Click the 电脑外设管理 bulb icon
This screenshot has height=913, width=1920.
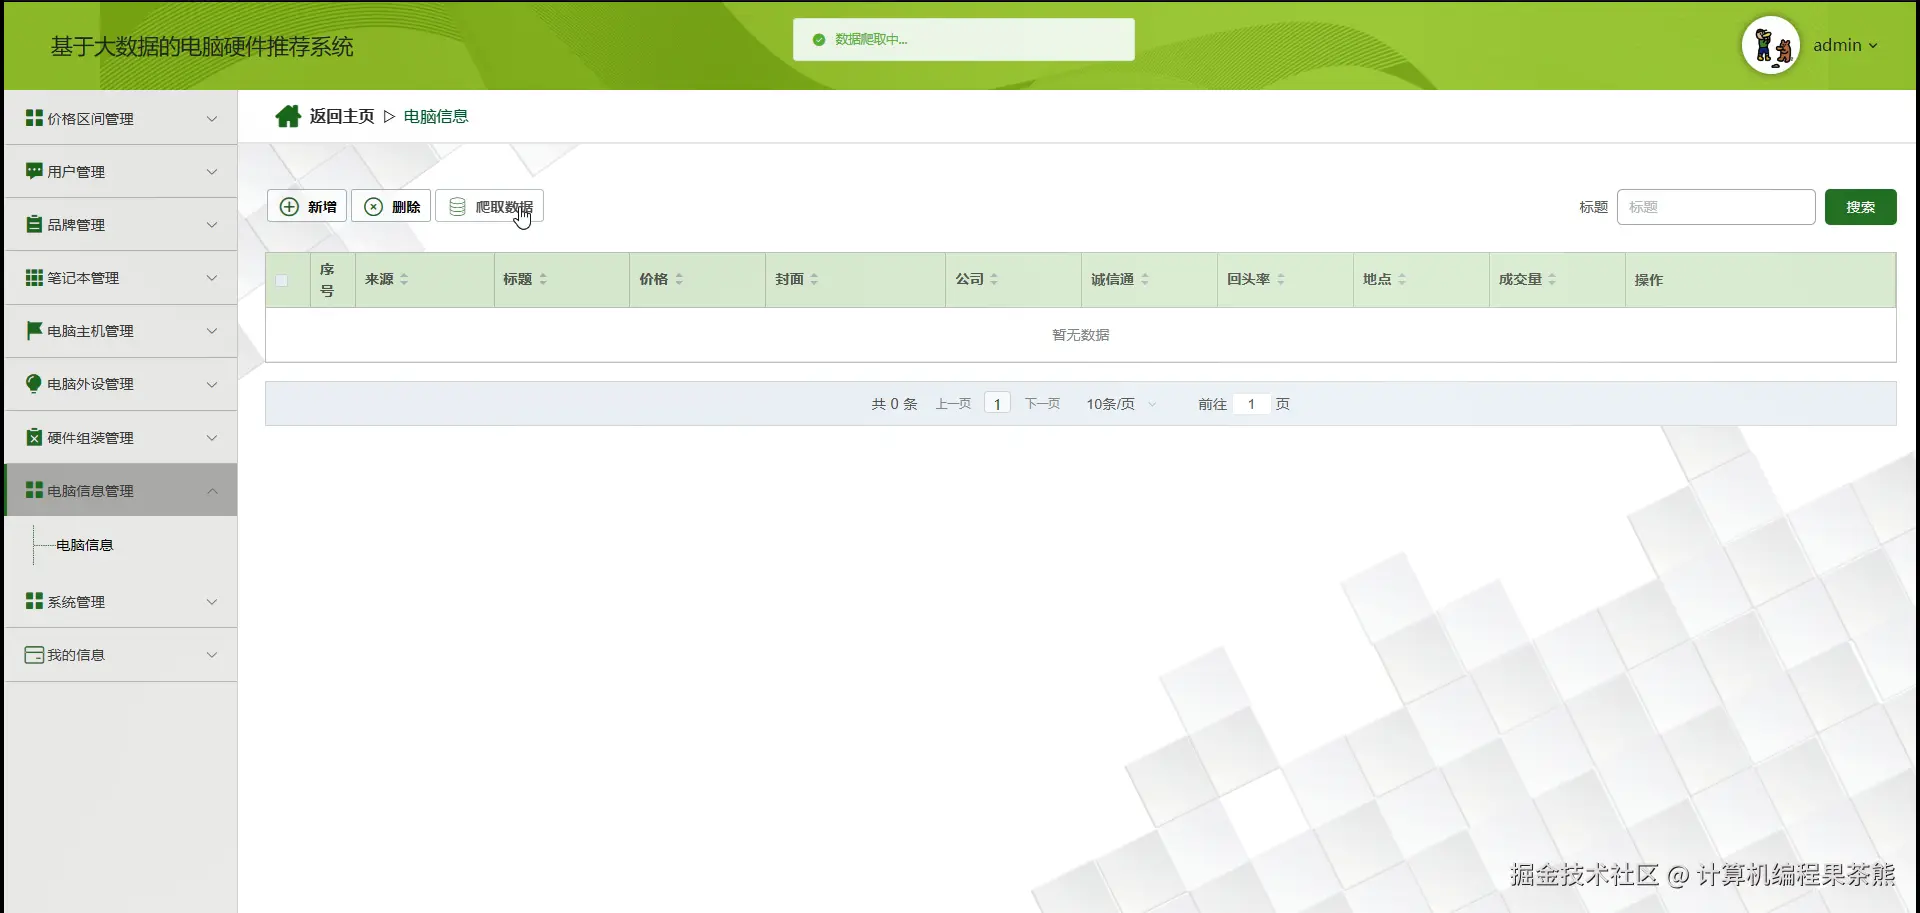tap(34, 384)
